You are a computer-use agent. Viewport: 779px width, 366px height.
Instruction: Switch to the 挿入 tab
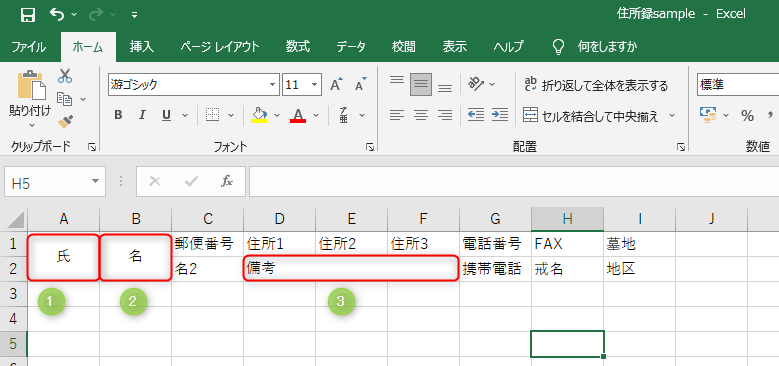[142, 47]
